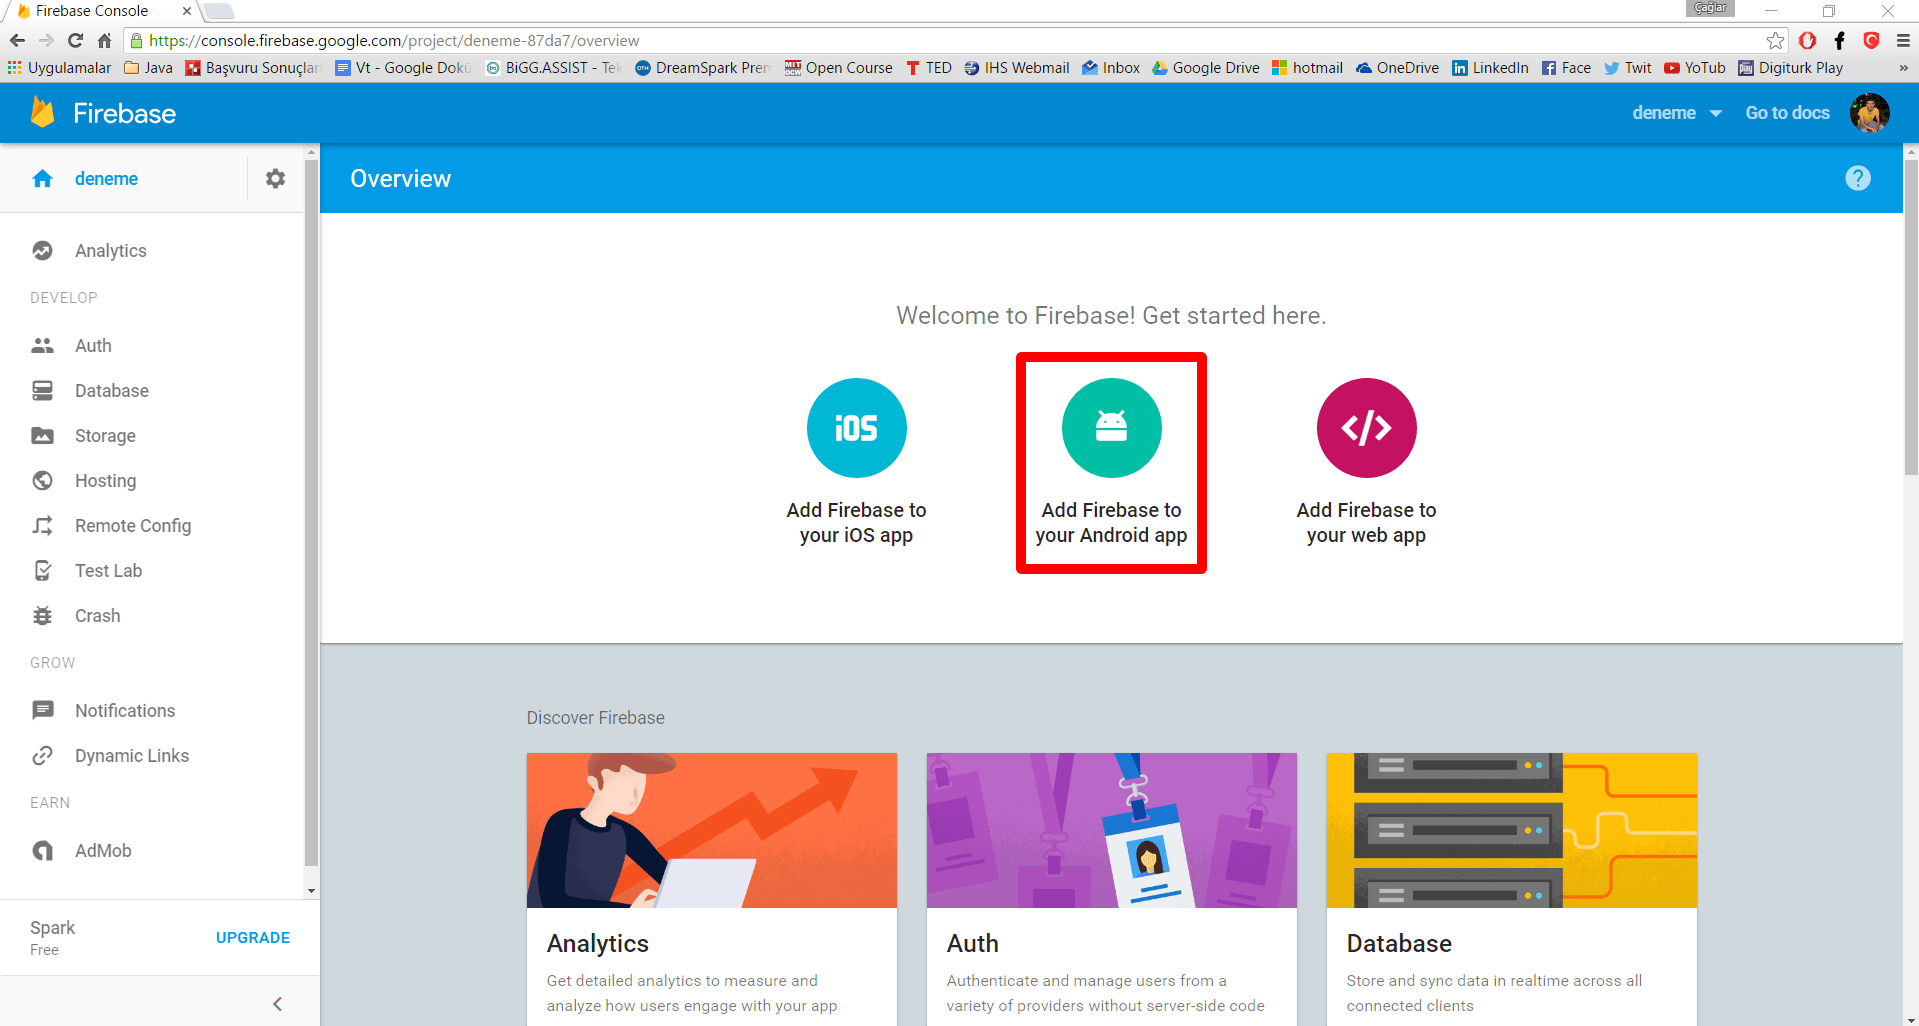Click the Android robot circle icon

point(1111,428)
